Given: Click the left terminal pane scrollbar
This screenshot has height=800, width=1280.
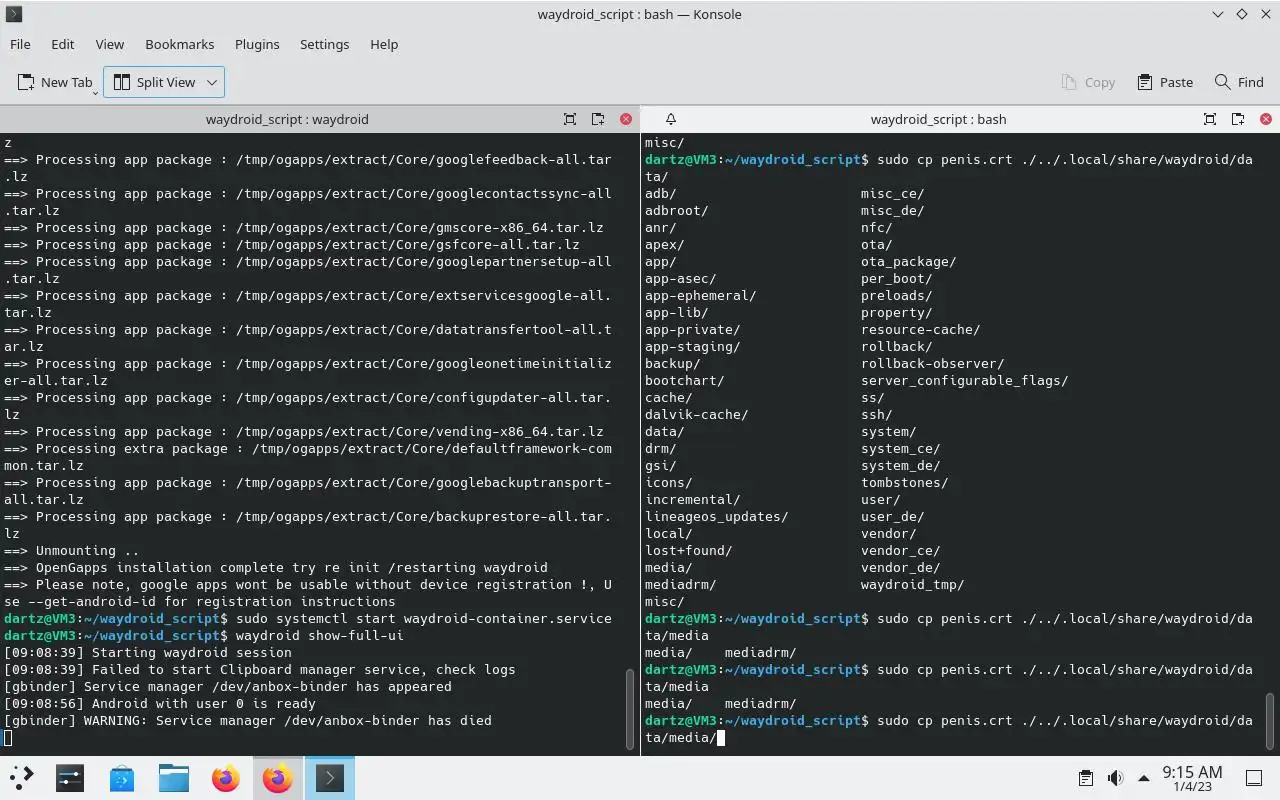Looking at the screenshot, I should point(630,708).
